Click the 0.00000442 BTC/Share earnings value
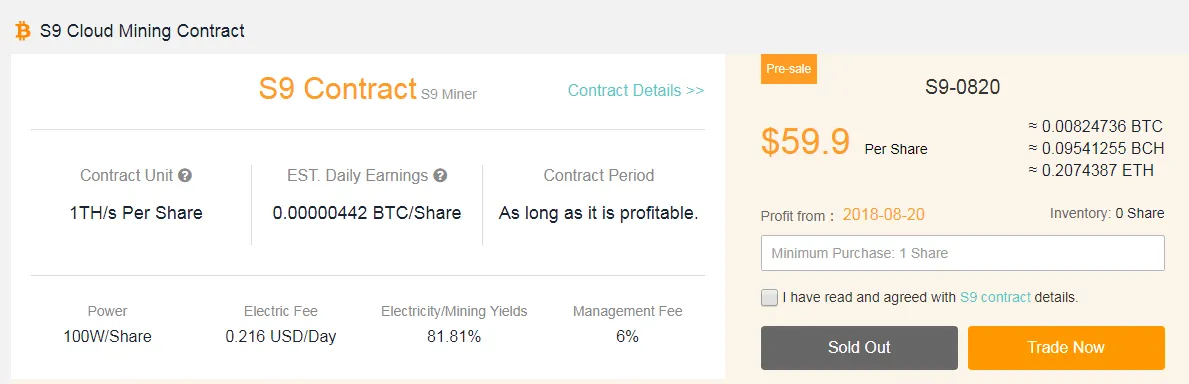Image resolution: width=1189 pixels, height=384 pixels. point(367,213)
